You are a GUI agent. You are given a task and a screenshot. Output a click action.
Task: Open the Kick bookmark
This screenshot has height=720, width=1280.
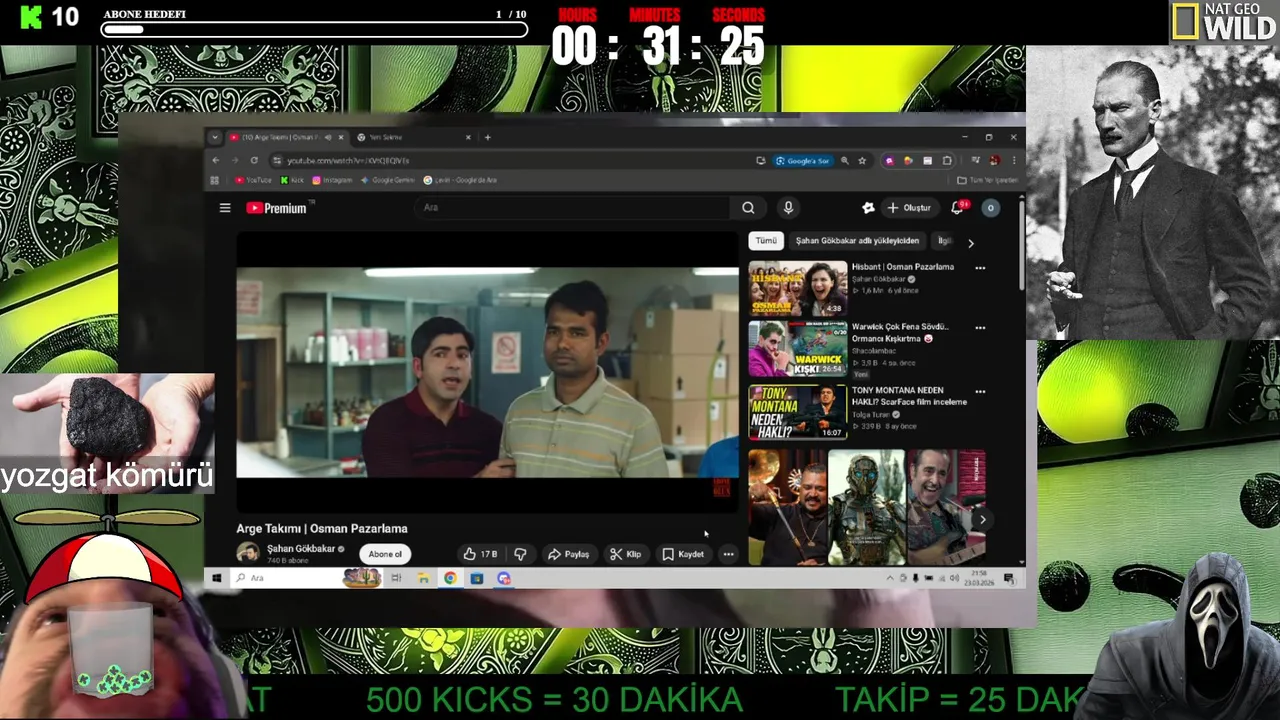292,180
